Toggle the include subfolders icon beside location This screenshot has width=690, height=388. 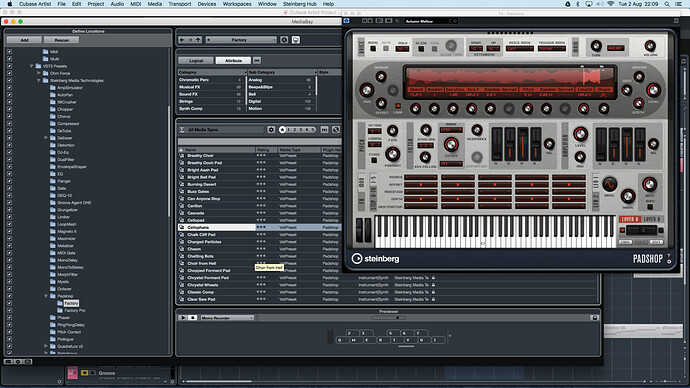(x=296, y=40)
